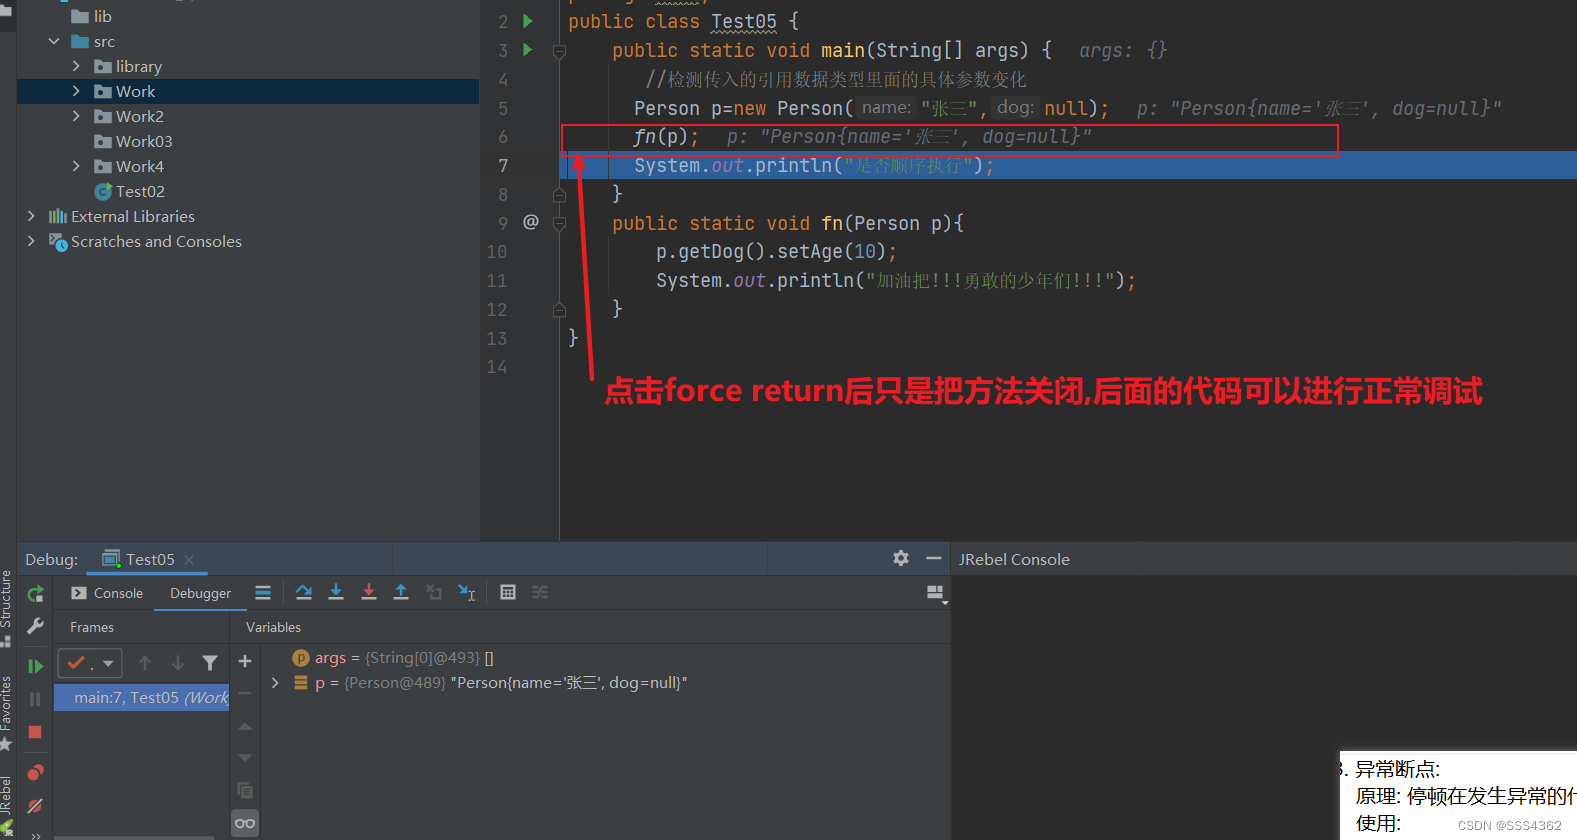
Task: Toggle show watches glasses icon
Action: [245, 823]
